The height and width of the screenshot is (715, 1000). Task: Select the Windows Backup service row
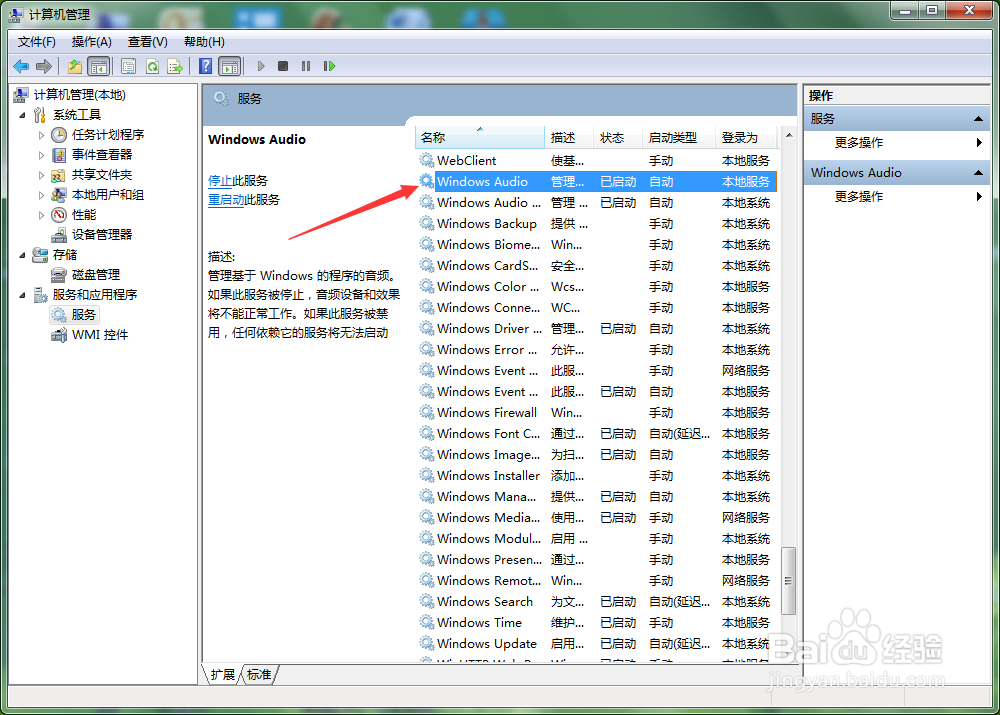(x=596, y=224)
